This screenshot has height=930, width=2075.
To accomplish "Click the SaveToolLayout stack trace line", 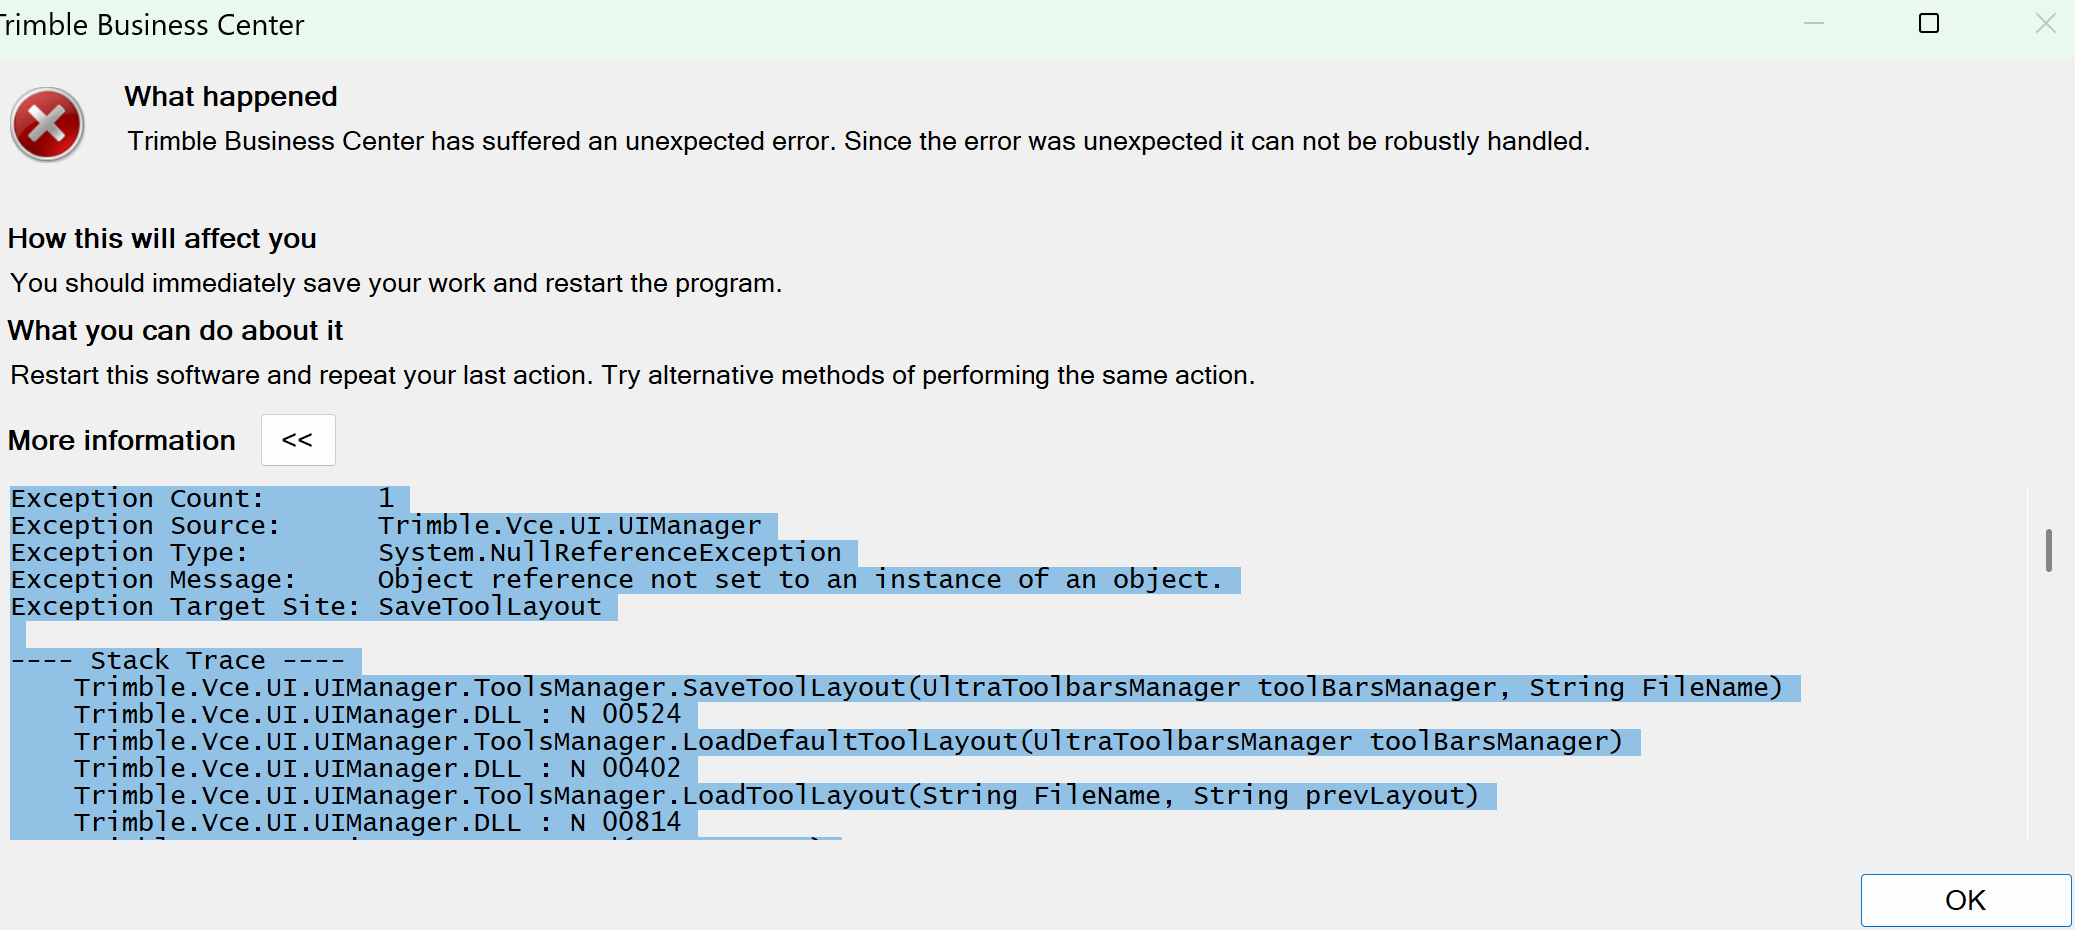I will [x=928, y=688].
